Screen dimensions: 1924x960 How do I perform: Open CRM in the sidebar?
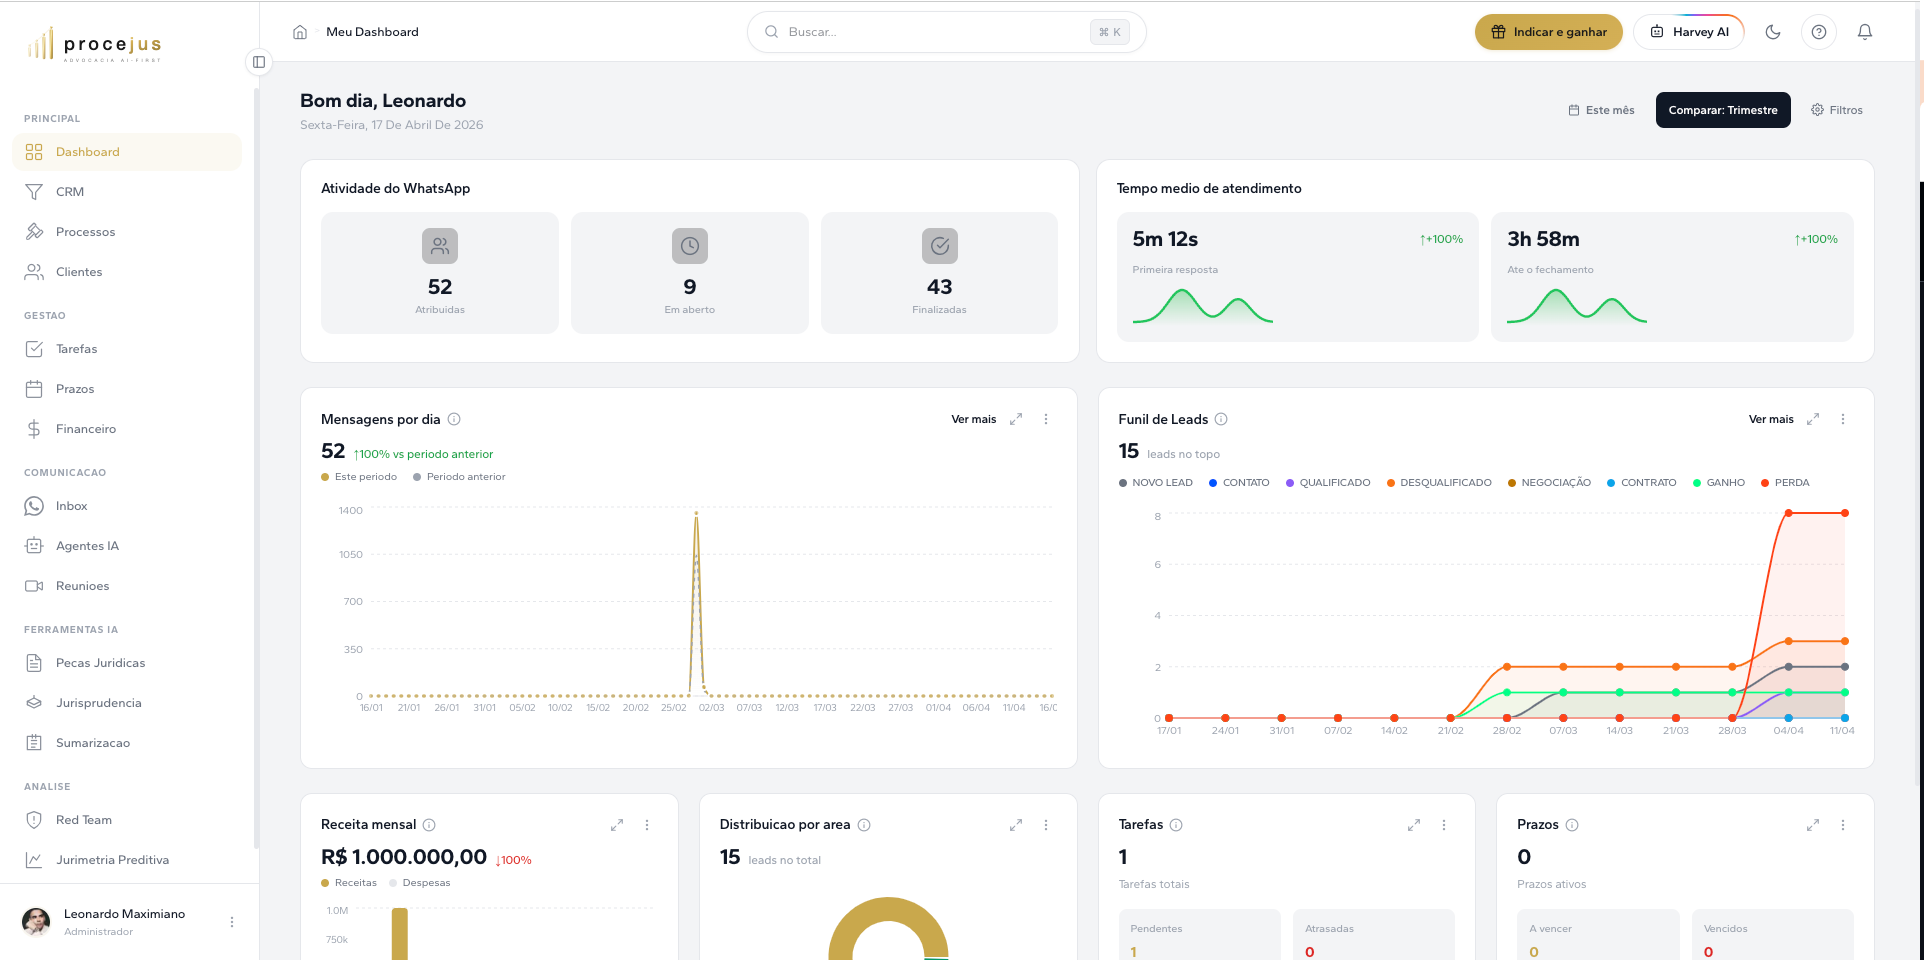click(x=127, y=192)
